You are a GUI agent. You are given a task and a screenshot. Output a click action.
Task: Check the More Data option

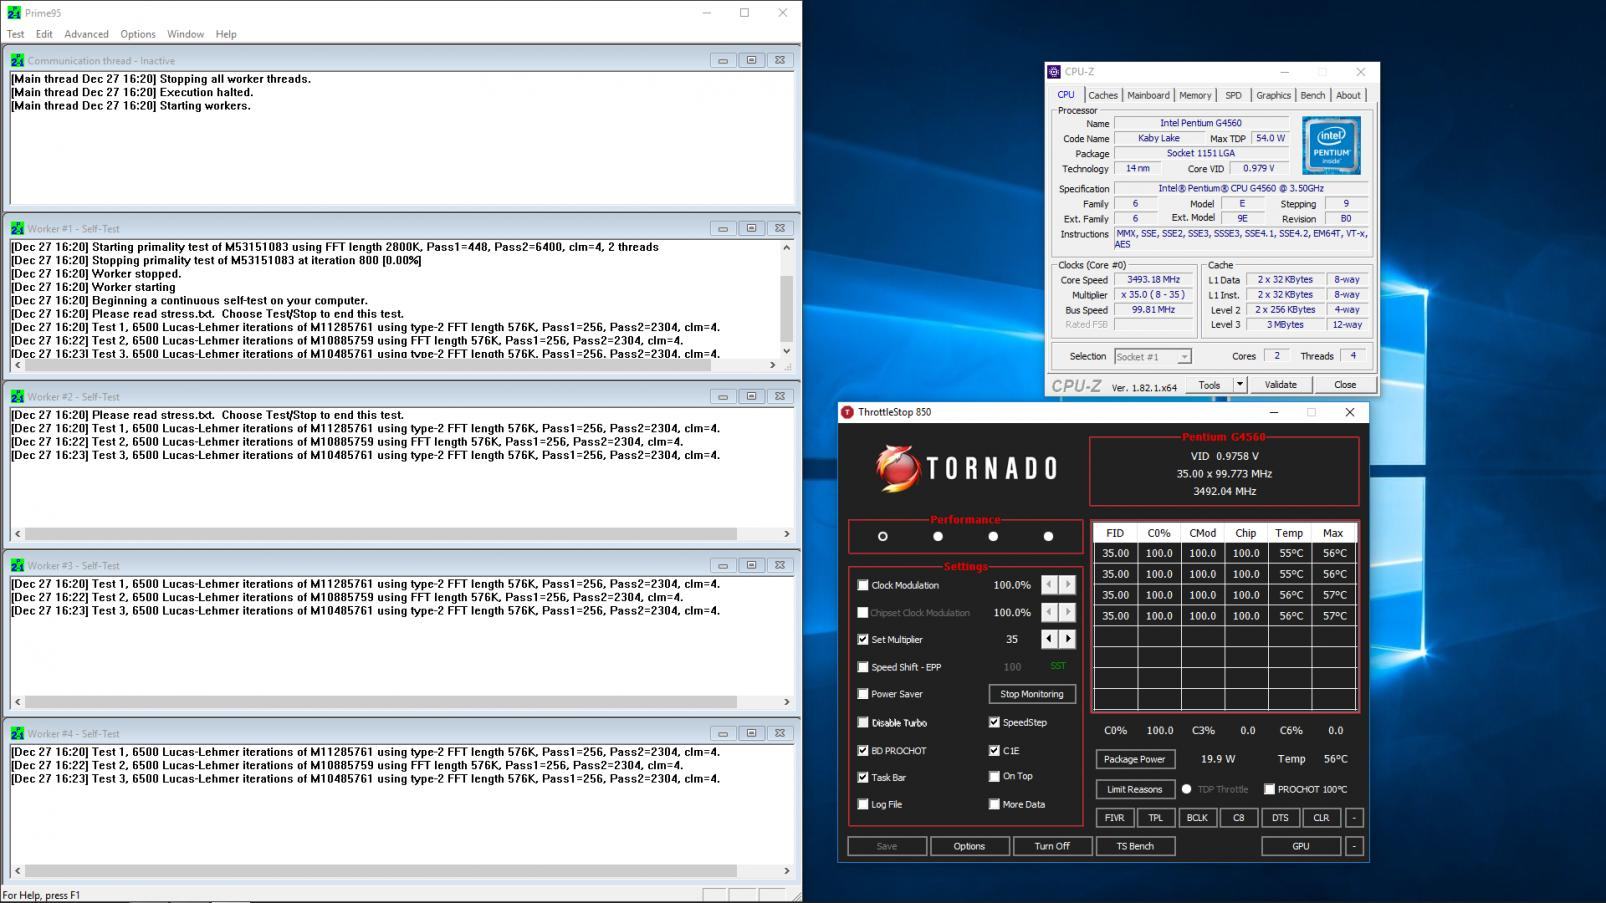tap(994, 804)
